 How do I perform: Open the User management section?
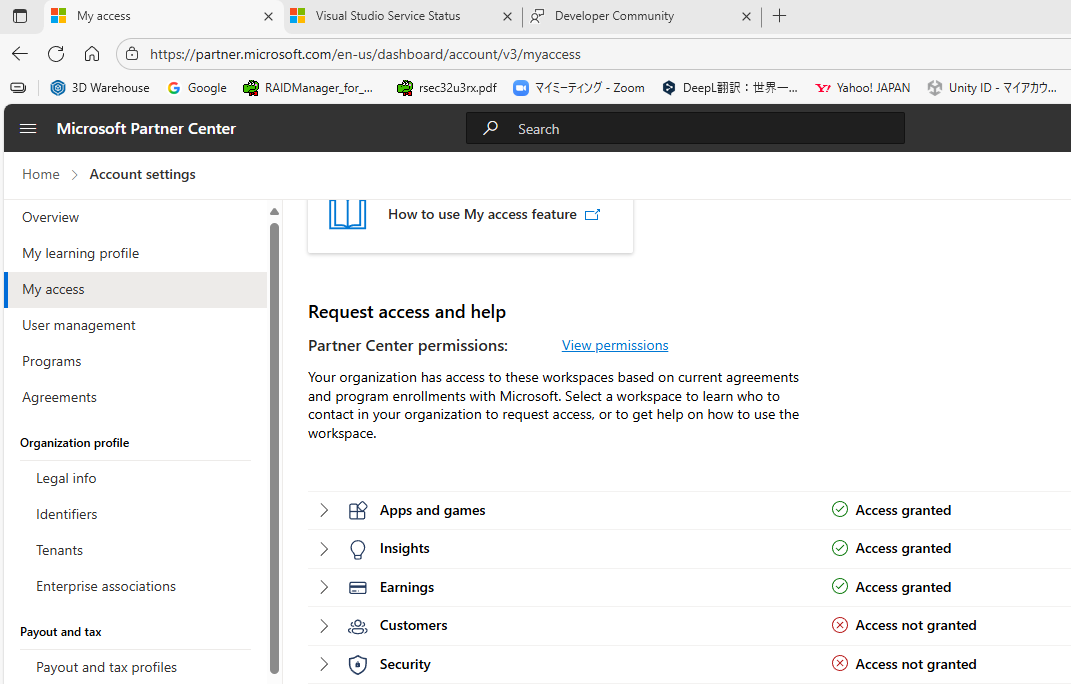(x=78, y=325)
